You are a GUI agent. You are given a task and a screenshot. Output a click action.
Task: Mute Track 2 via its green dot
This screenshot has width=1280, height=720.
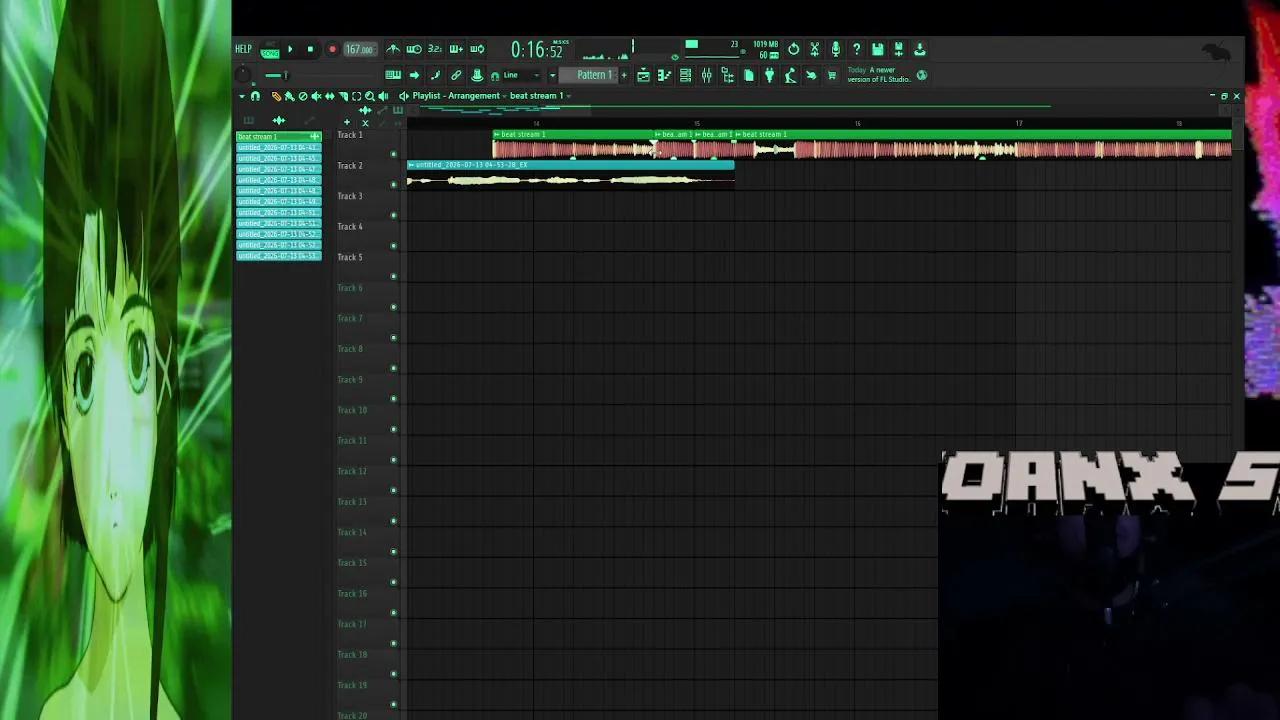(x=393, y=185)
